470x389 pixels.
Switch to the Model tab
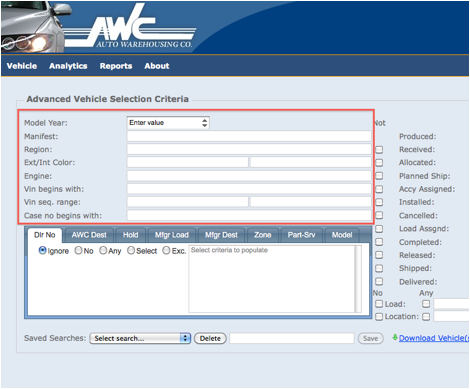click(x=342, y=235)
